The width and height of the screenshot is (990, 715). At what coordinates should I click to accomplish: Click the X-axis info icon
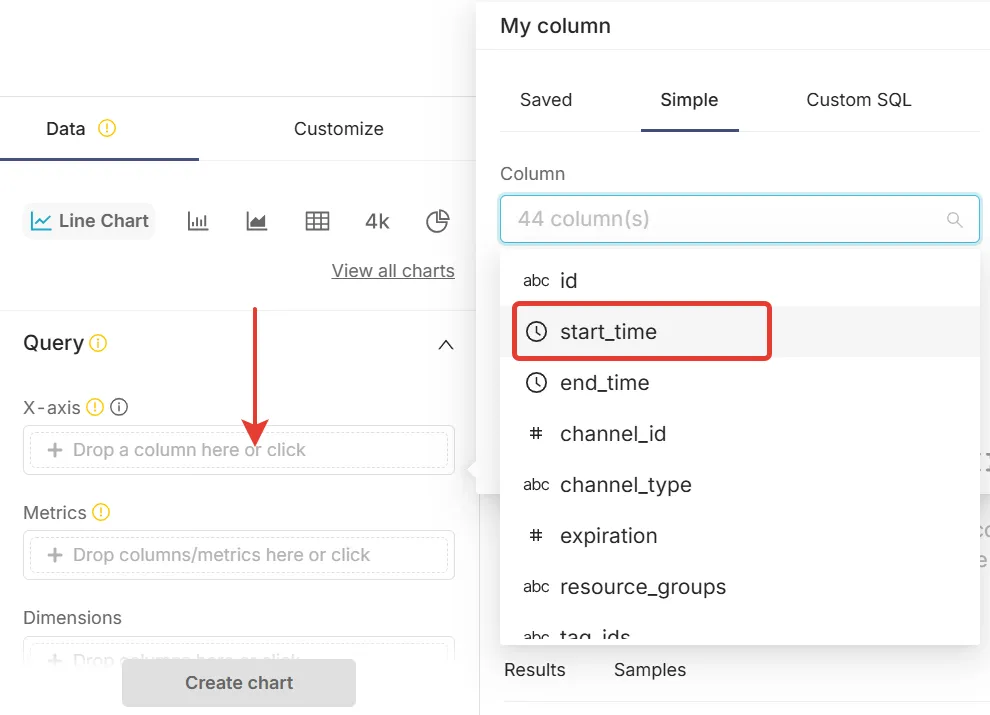(x=119, y=407)
